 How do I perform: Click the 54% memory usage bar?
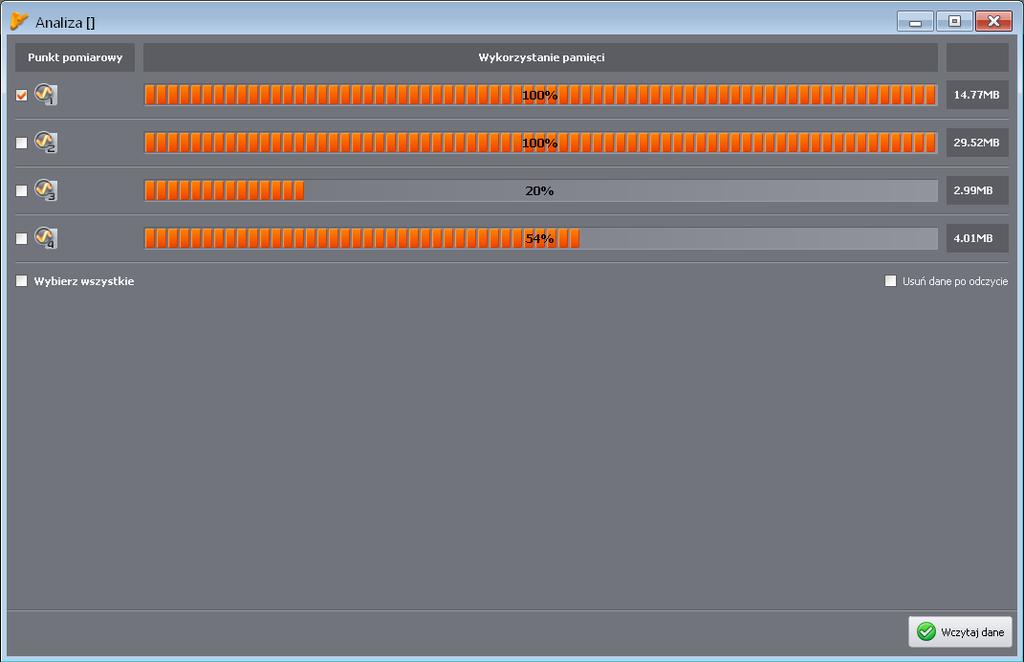click(x=541, y=238)
